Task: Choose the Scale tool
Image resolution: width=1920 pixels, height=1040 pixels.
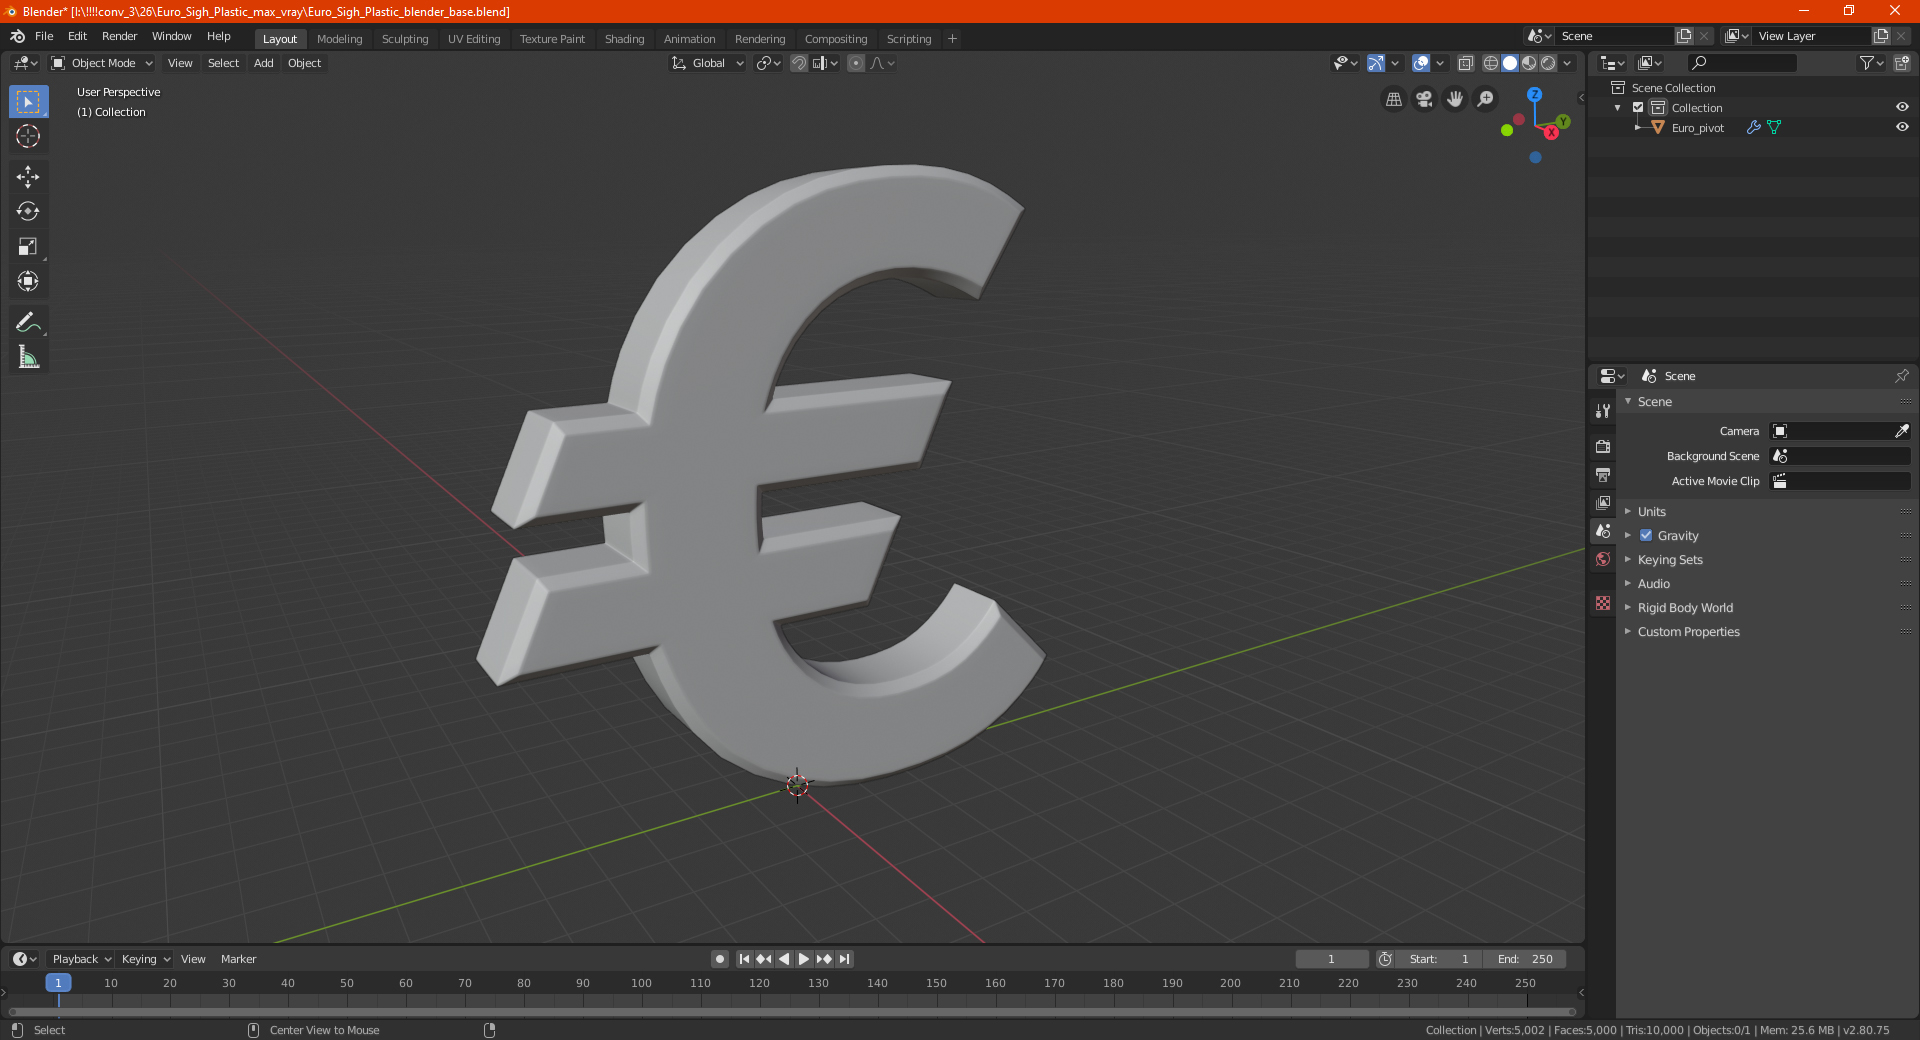Action: coord(28,246)
